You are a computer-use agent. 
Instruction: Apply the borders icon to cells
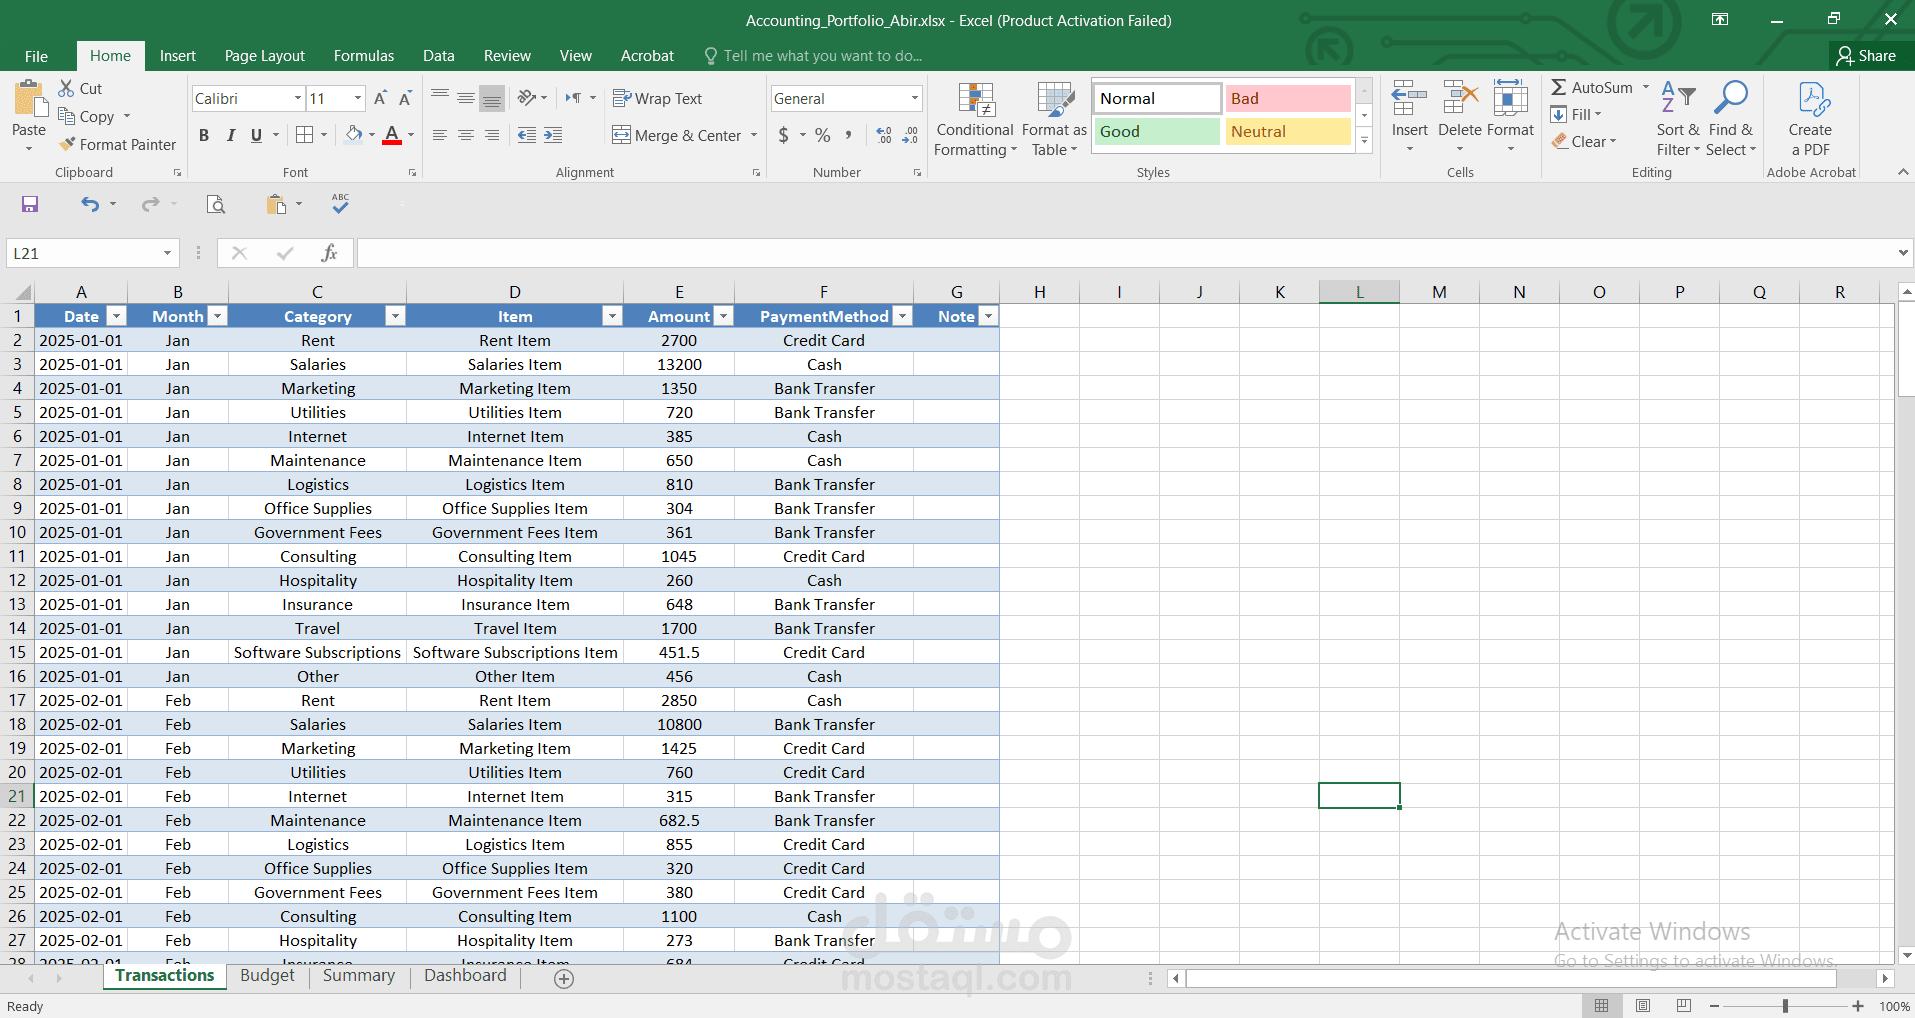[305, 135]
